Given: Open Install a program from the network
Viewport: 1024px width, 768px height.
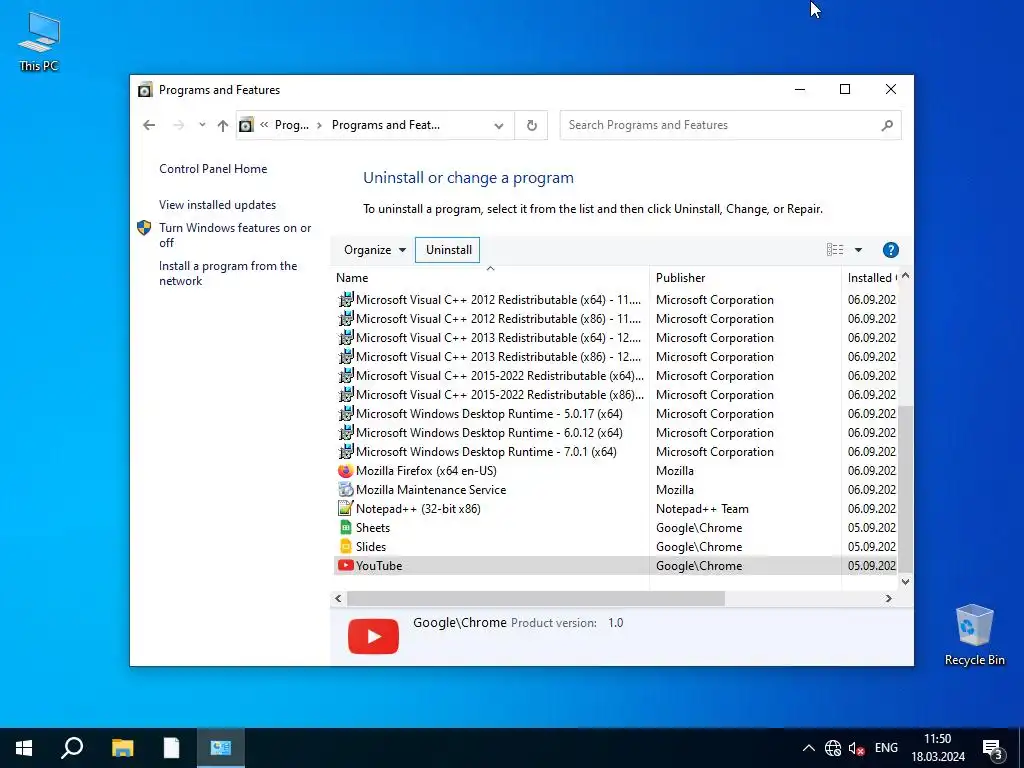Looking at the screenshot, I should 228,274.
